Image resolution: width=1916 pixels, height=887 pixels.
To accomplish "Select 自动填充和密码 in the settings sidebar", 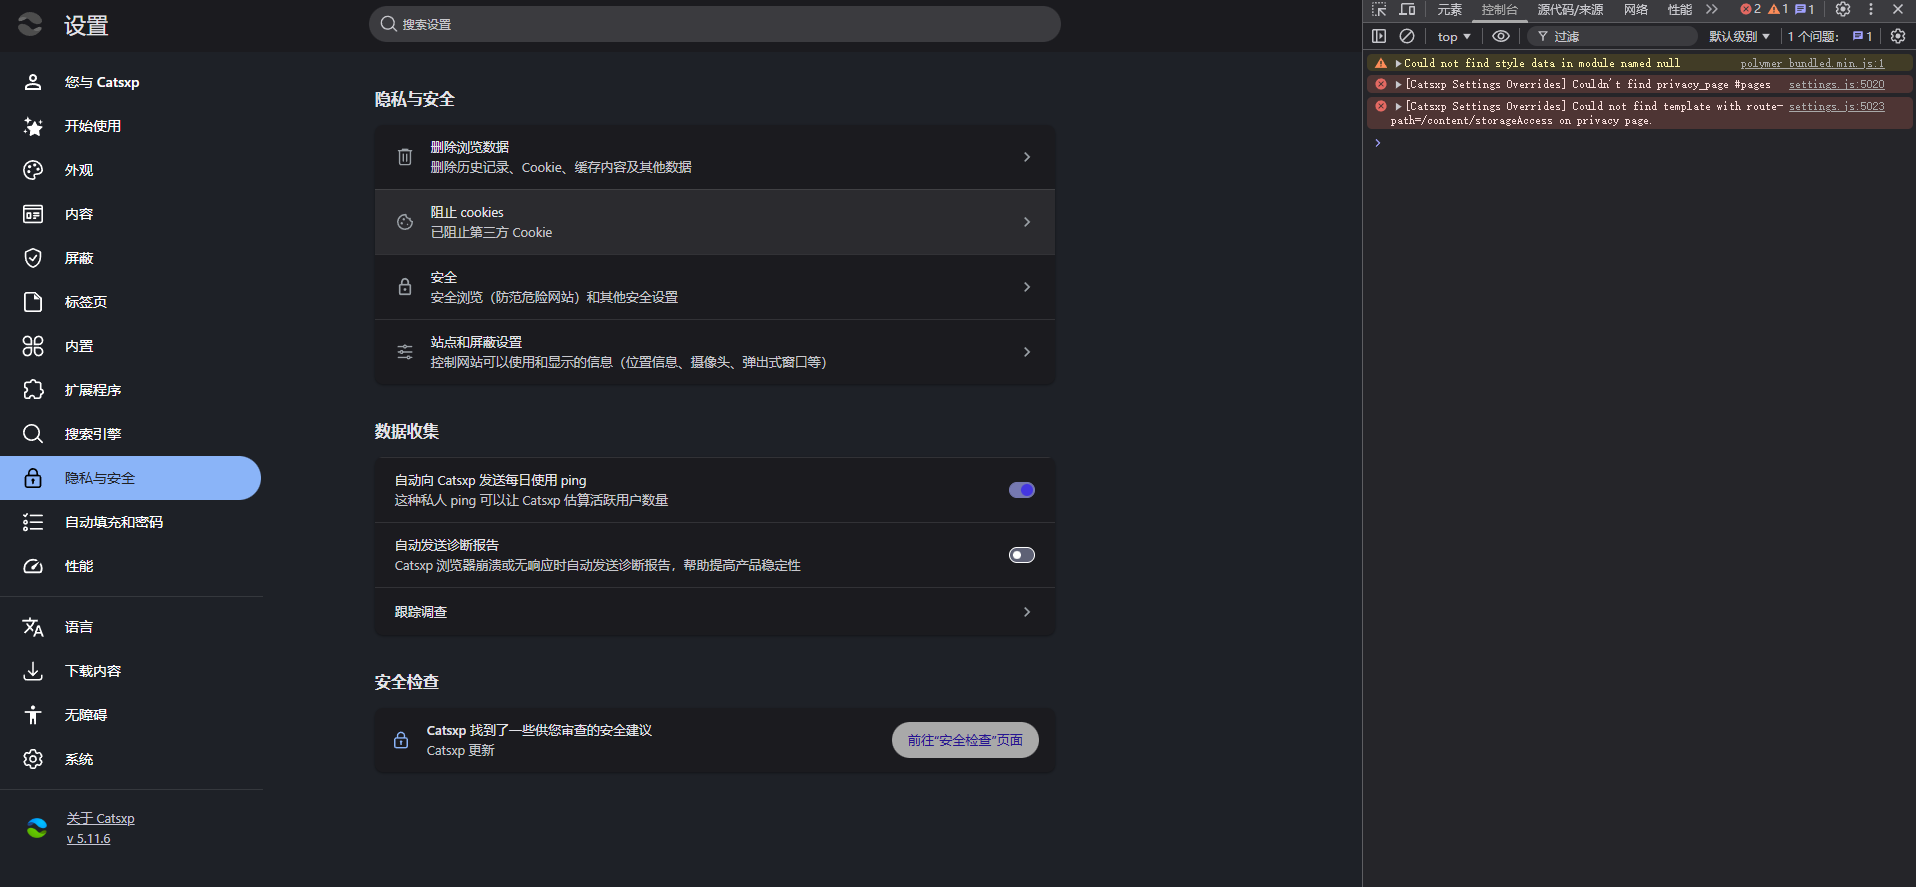I will (130, 522).
